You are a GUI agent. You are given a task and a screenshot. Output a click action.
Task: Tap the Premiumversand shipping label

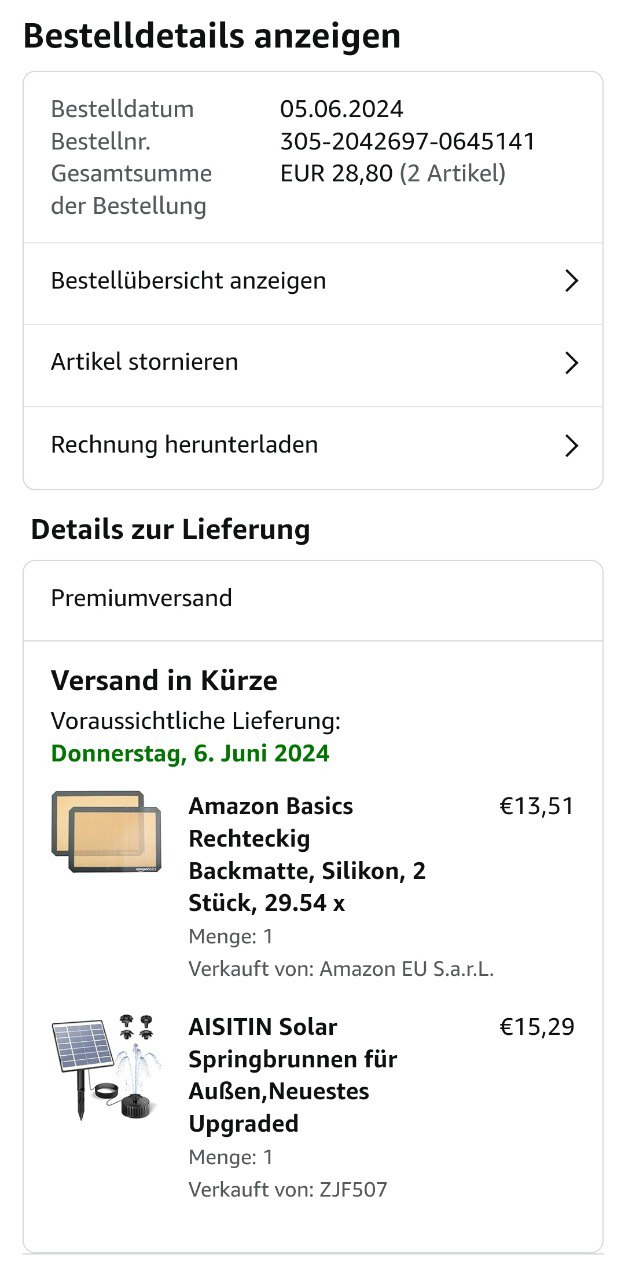pos(142,599)
